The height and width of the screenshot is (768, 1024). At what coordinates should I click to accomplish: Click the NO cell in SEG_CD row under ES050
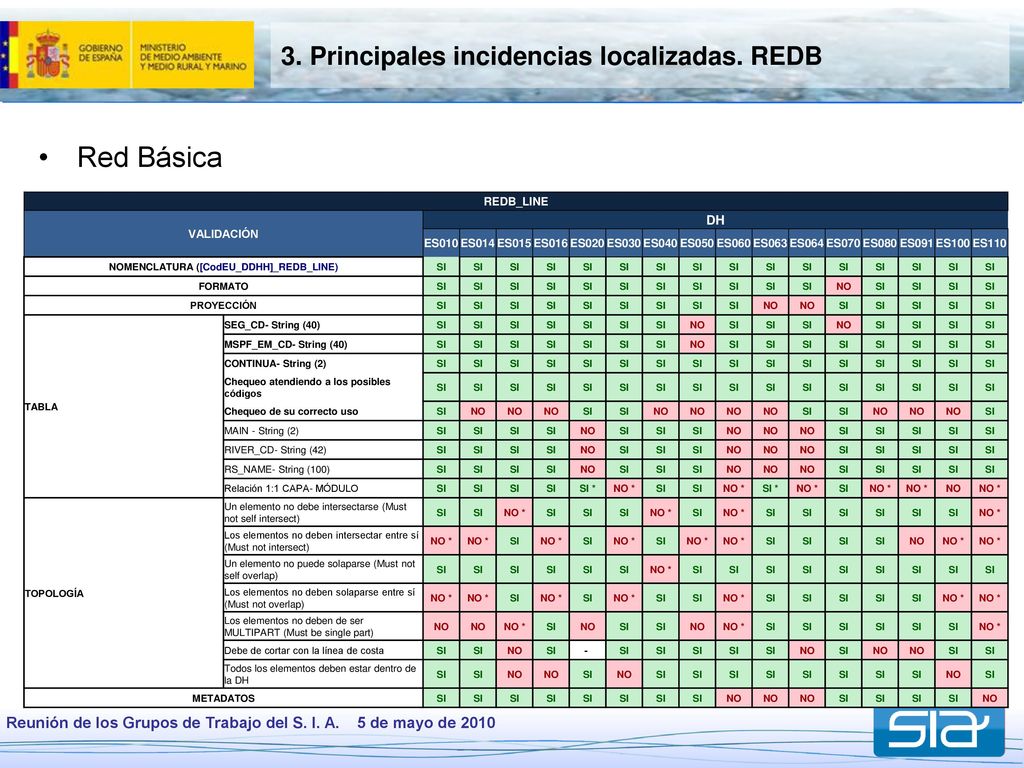pyautogui.click(x=697, y=325)
